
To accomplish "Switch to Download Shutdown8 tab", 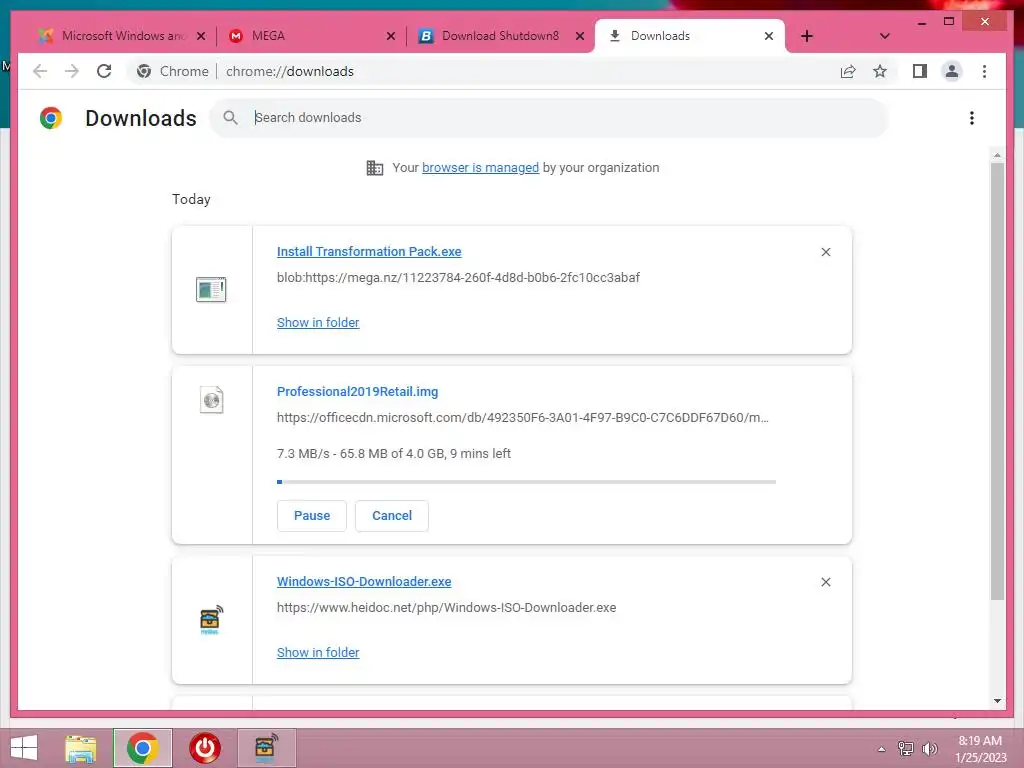I will [x=498, y=36].
